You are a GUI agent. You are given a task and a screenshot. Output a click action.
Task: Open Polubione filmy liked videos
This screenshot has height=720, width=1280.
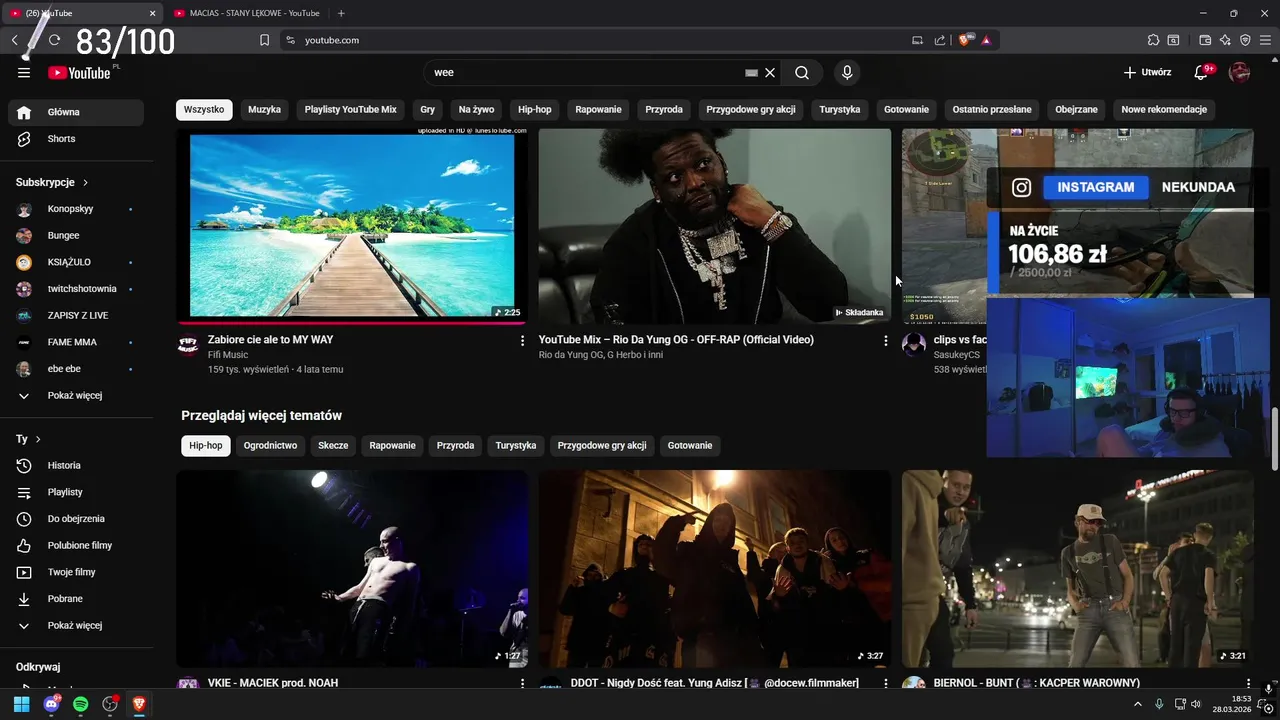pyautogui.click(x=76, y=545)
